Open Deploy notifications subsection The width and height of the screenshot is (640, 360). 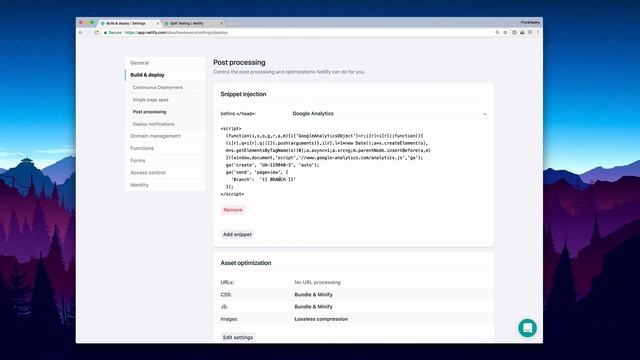coord(153,124)
